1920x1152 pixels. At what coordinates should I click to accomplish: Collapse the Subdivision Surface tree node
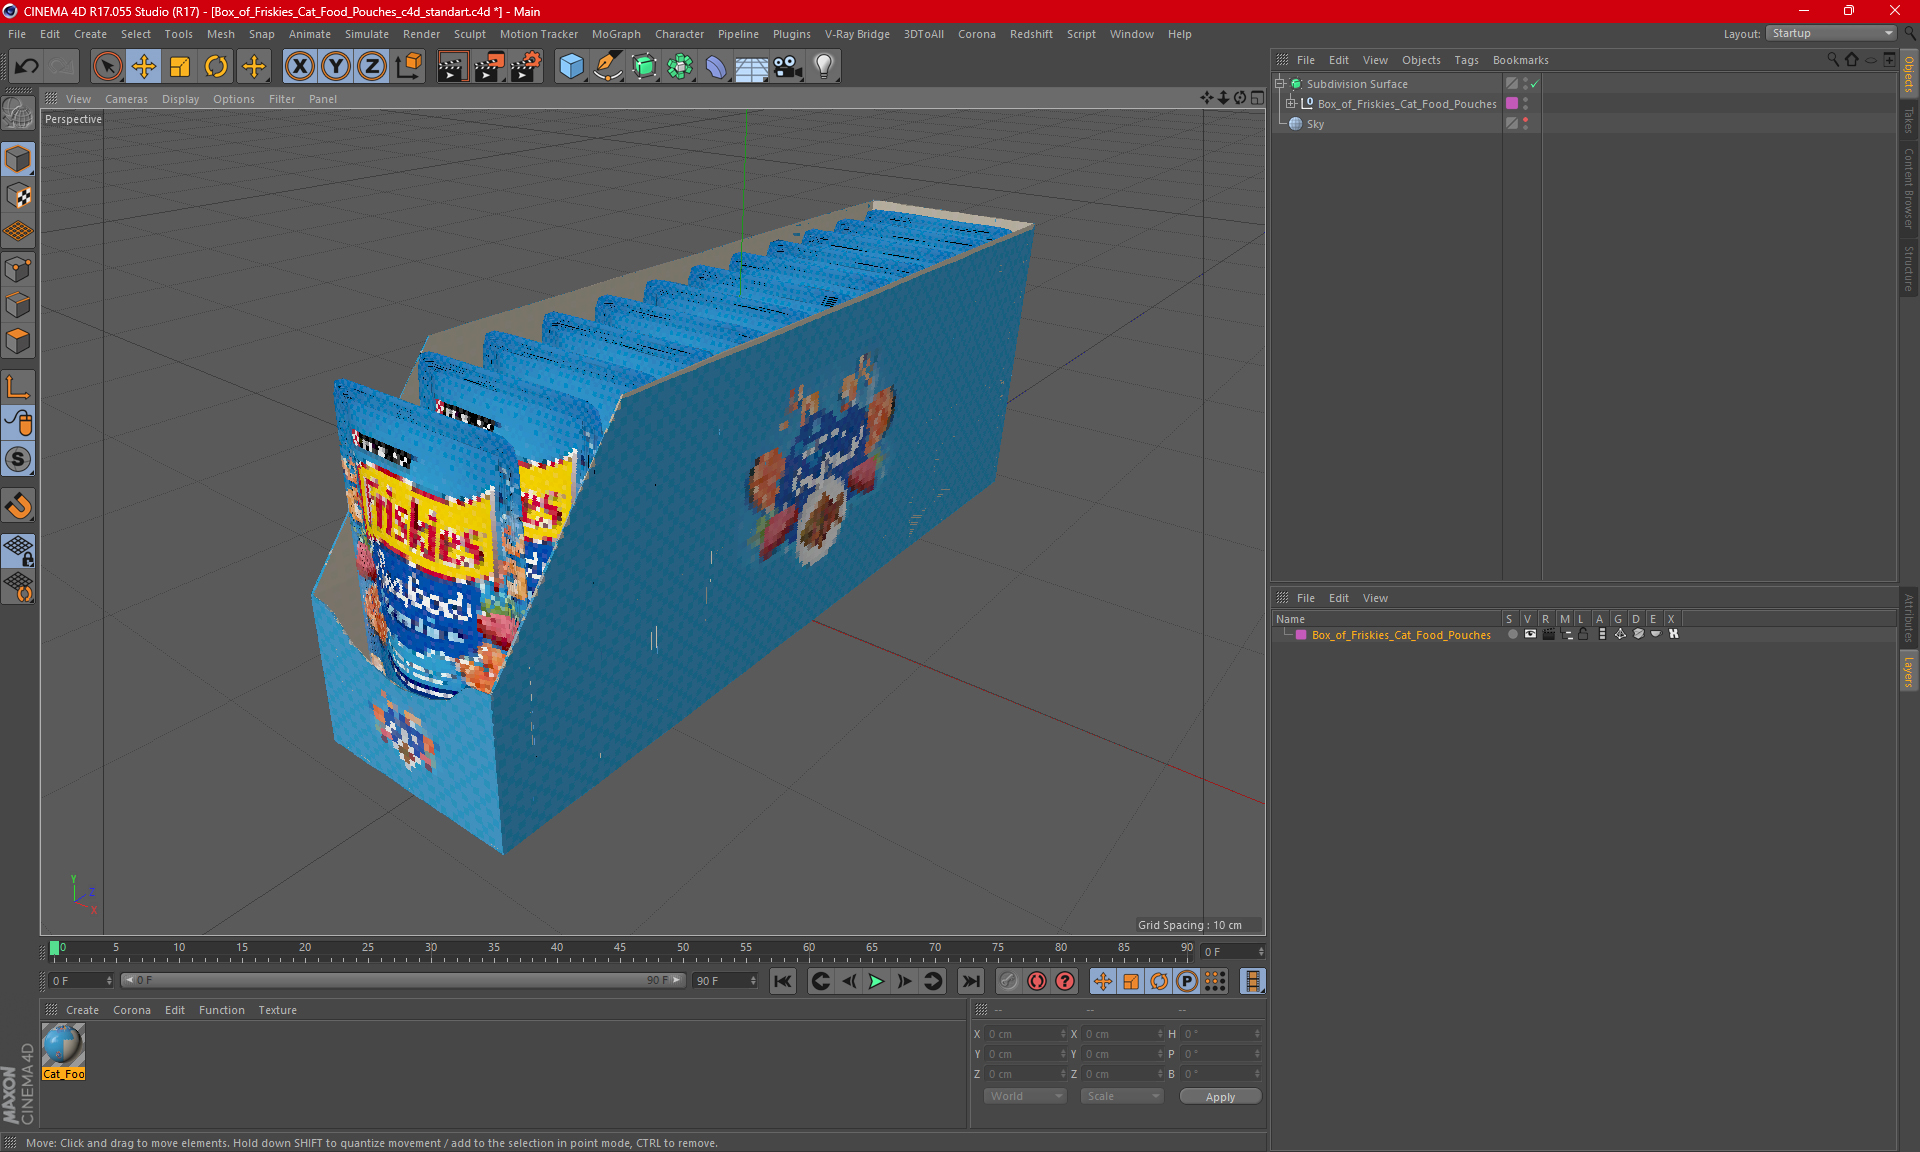pyautogui.click(x=1280, y=84)
